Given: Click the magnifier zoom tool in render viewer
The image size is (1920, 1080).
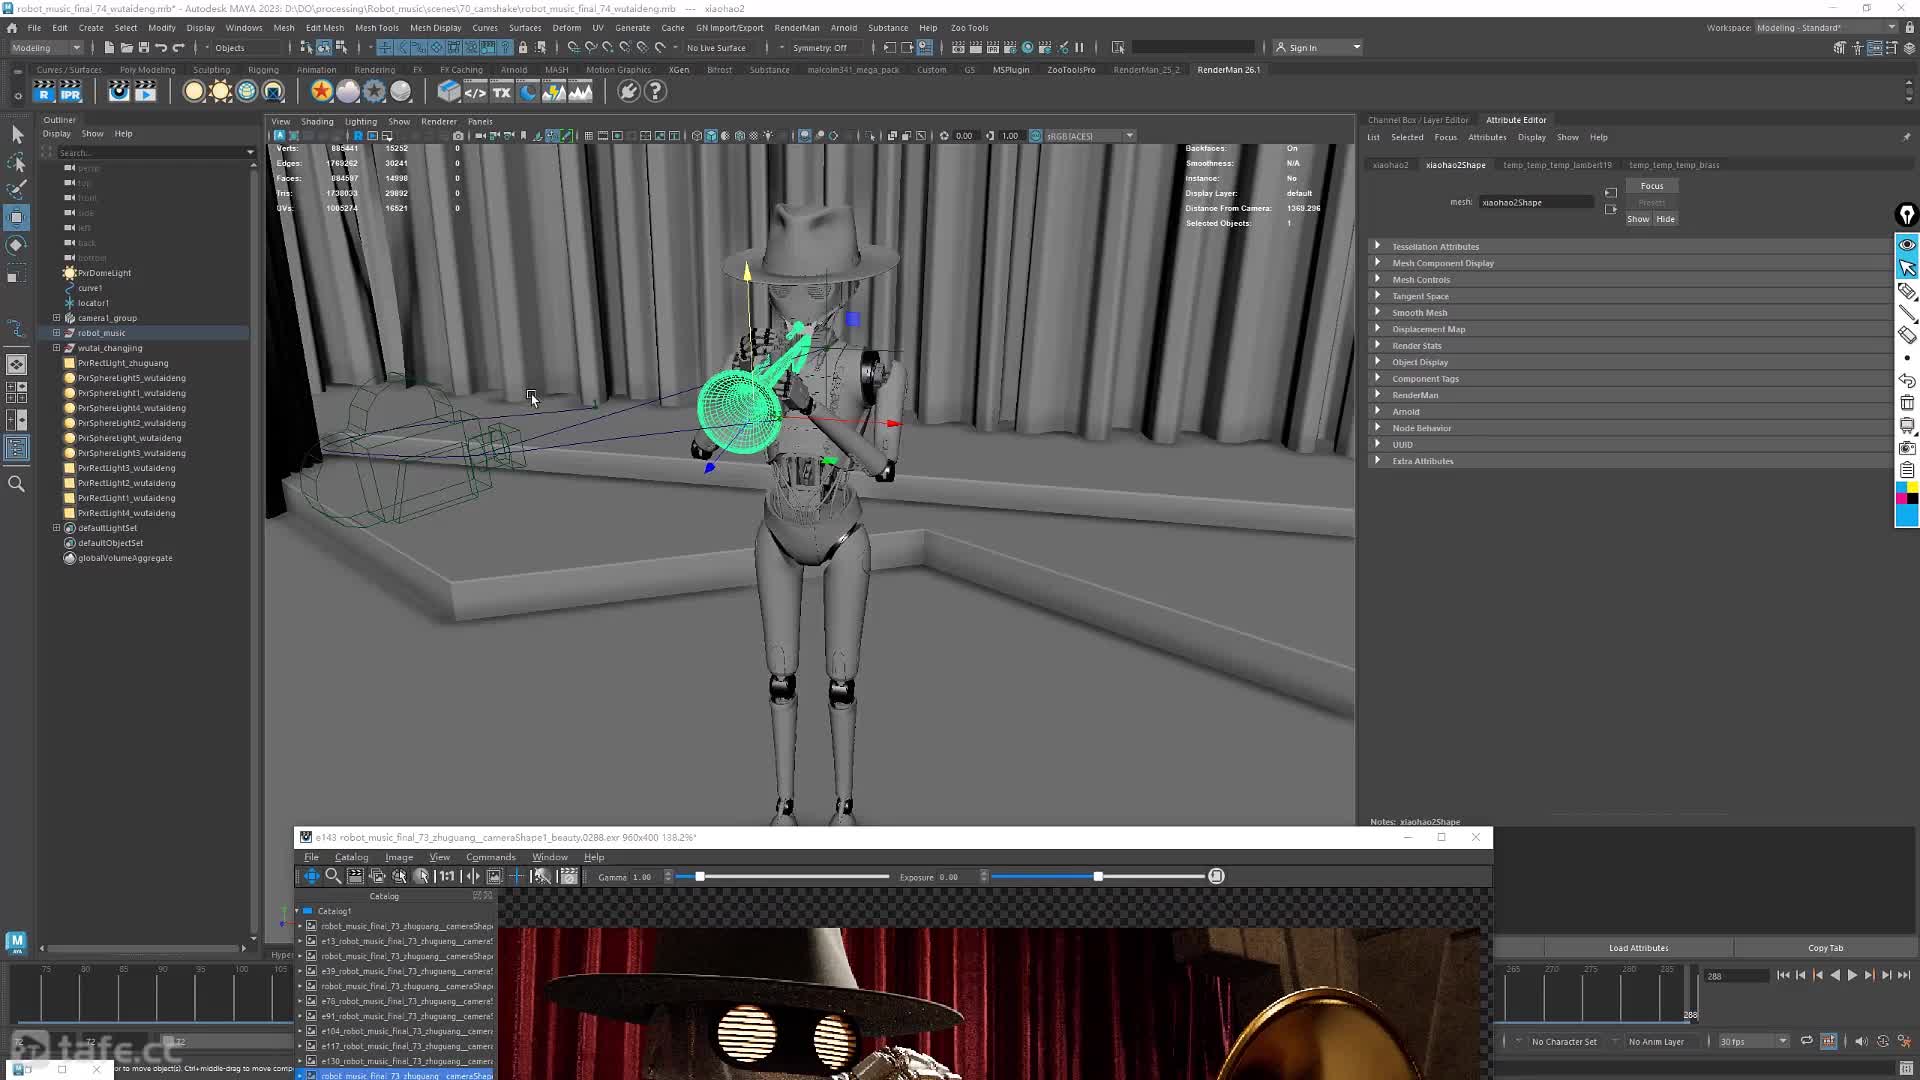Looking at the screenshot, I should click(334, 876).
